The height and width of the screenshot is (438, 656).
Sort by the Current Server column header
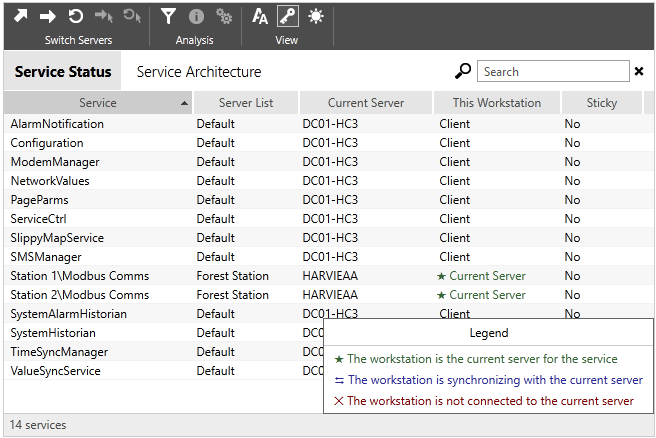(365, 103)
